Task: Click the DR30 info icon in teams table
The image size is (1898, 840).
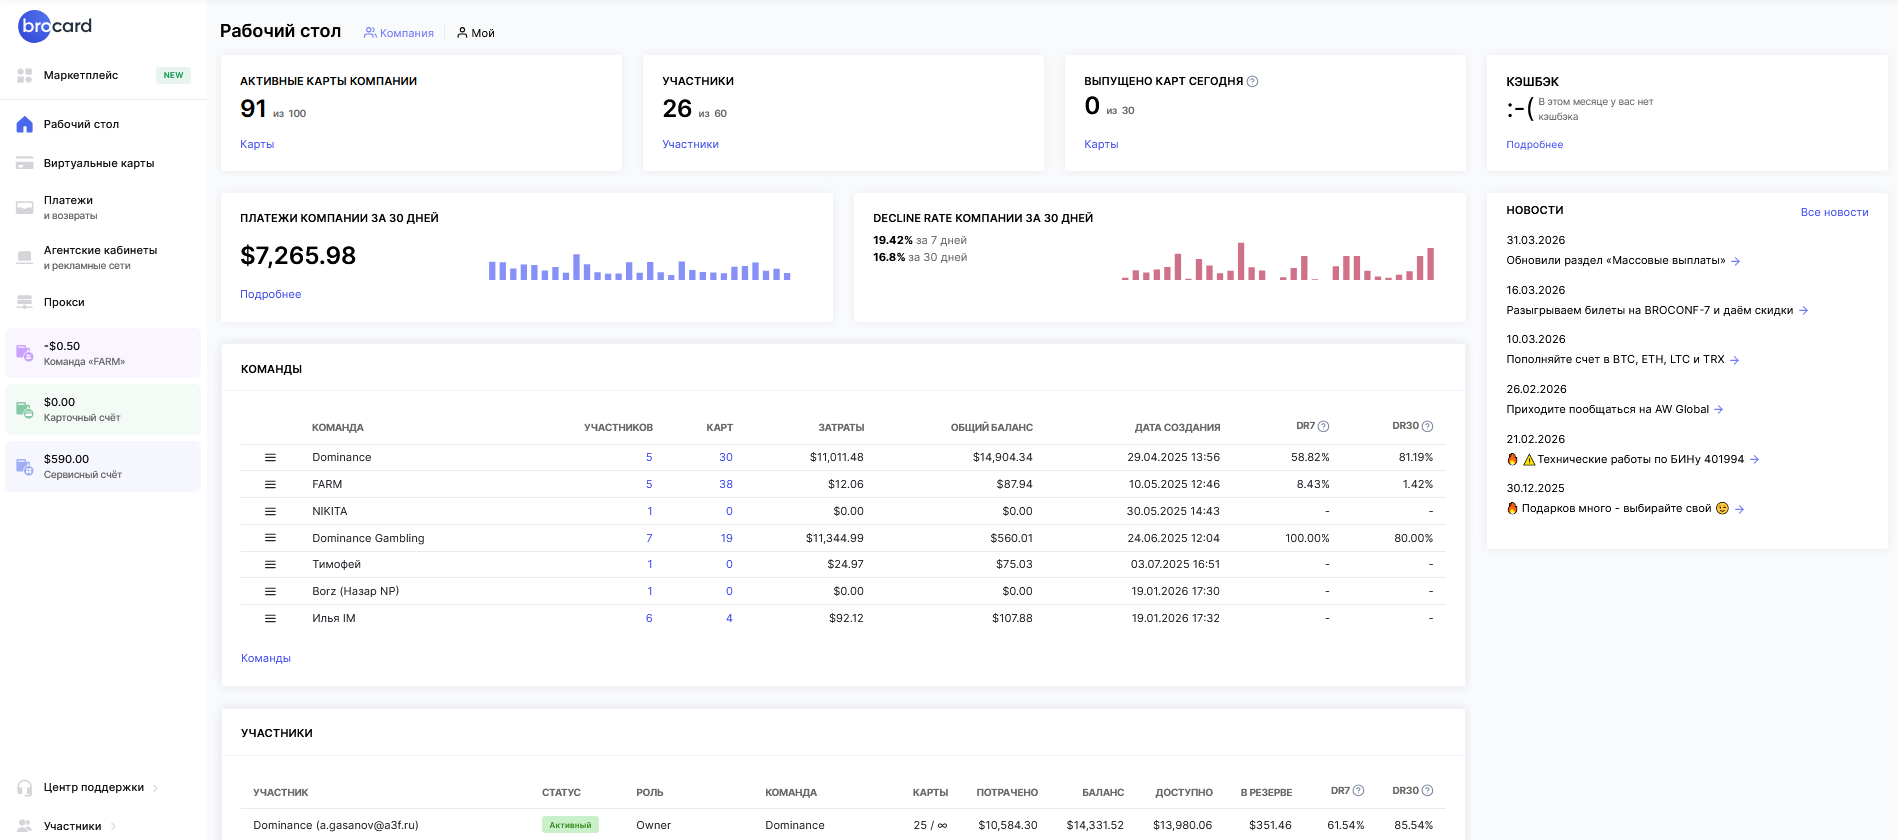Action: coord(1427,427)
